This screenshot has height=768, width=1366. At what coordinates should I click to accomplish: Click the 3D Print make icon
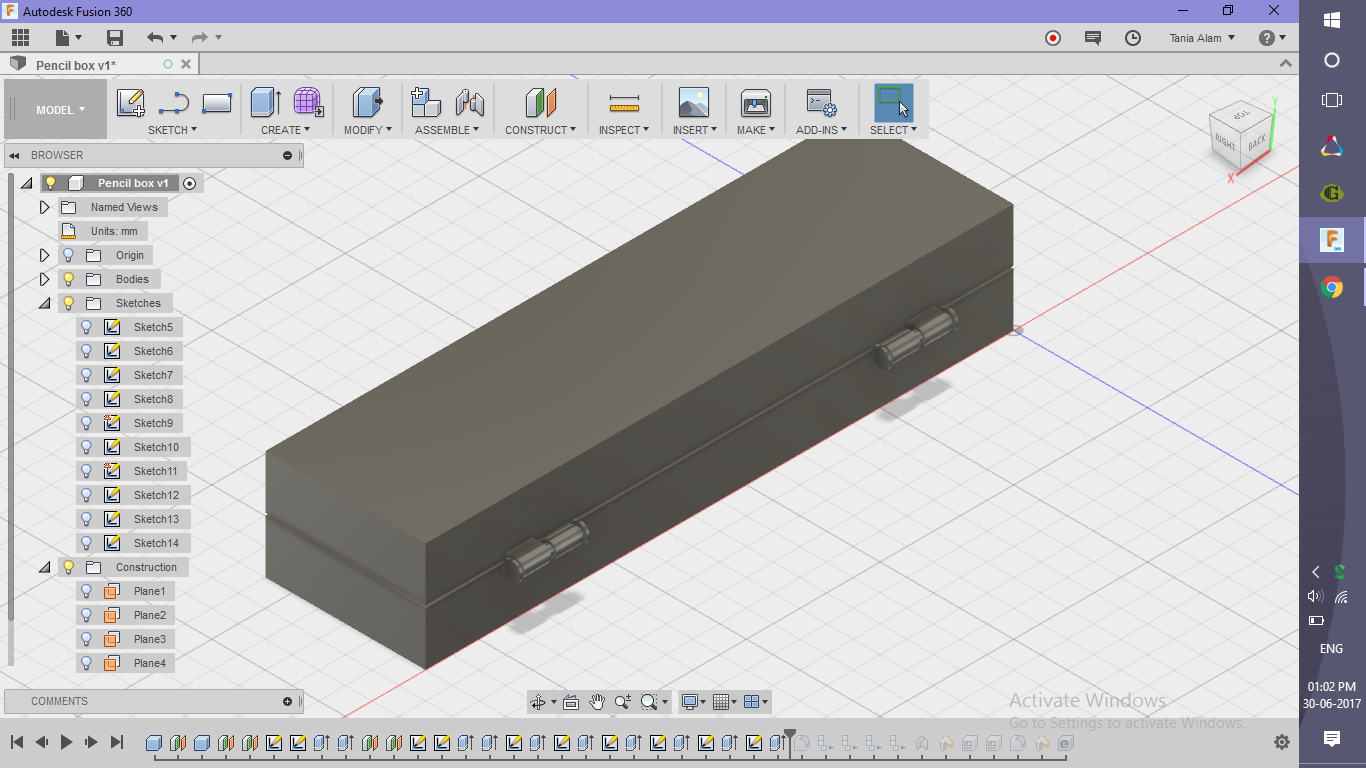coord(755,102)
